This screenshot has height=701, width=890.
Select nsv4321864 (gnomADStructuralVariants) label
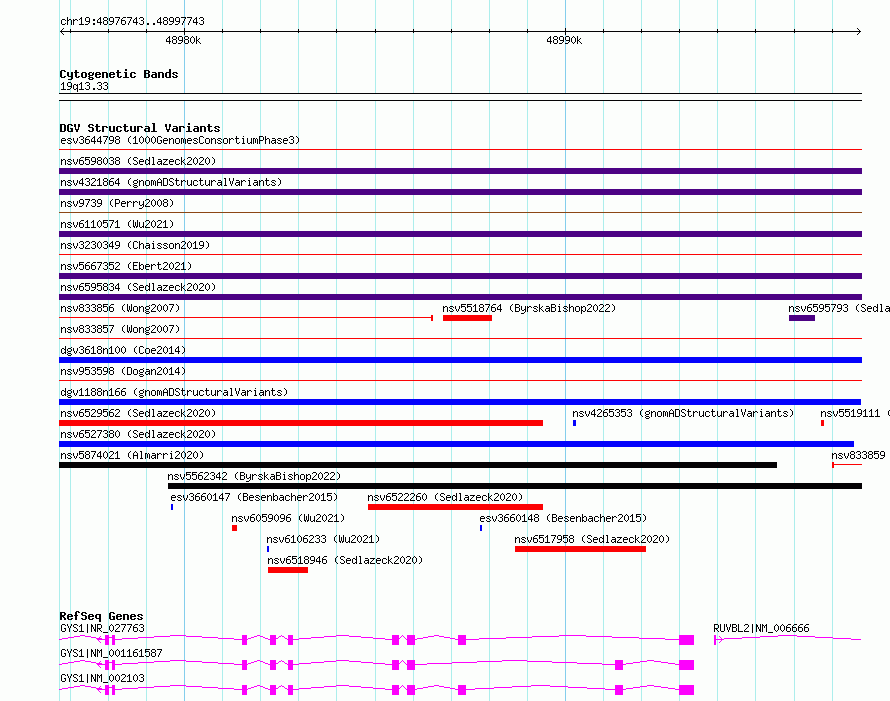[x=171, y=182]
